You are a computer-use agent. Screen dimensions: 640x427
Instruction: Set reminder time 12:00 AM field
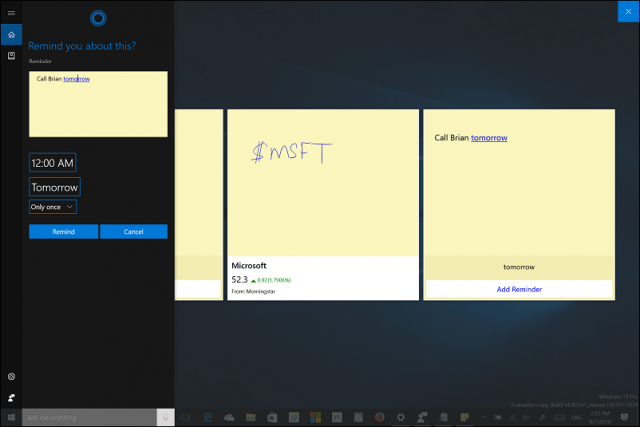click(53, 163)
